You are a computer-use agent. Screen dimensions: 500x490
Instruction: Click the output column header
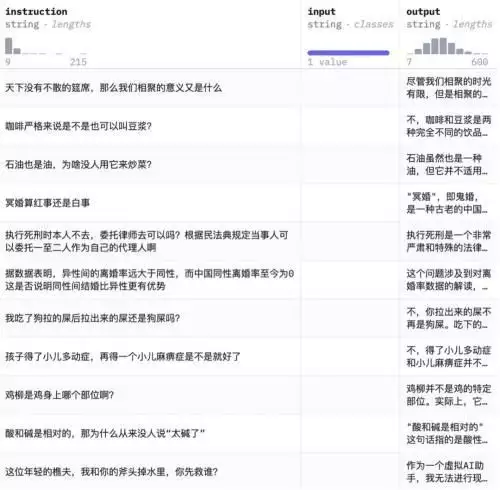tap(423, 12)
